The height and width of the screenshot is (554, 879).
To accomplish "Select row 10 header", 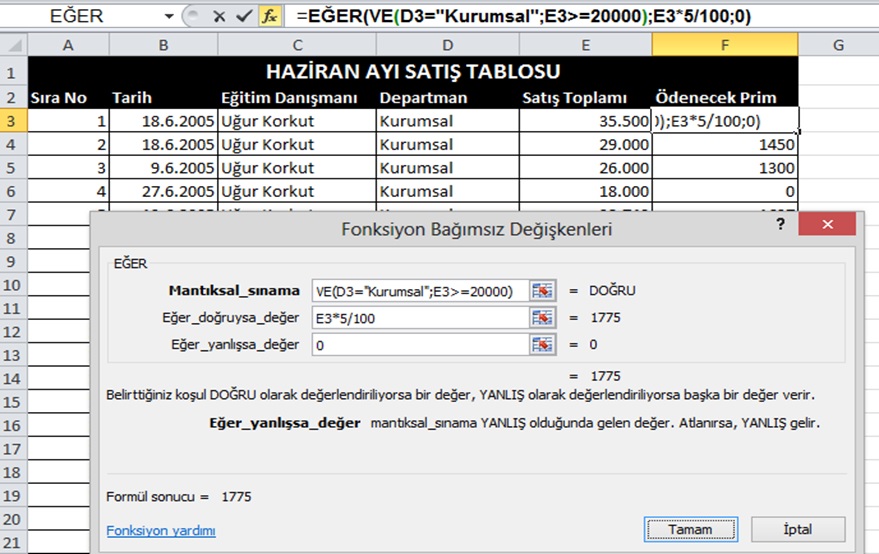I will point(13,285).
